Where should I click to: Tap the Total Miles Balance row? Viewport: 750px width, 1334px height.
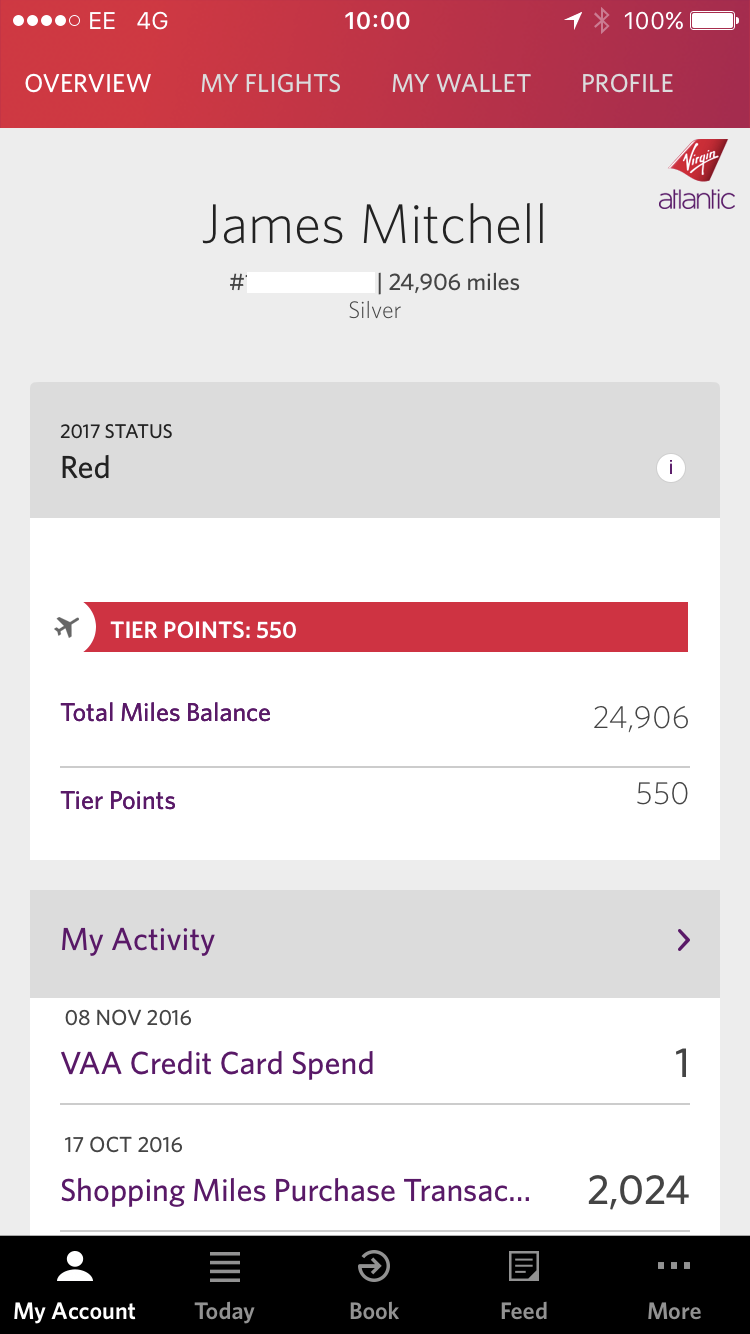(375, 715)
